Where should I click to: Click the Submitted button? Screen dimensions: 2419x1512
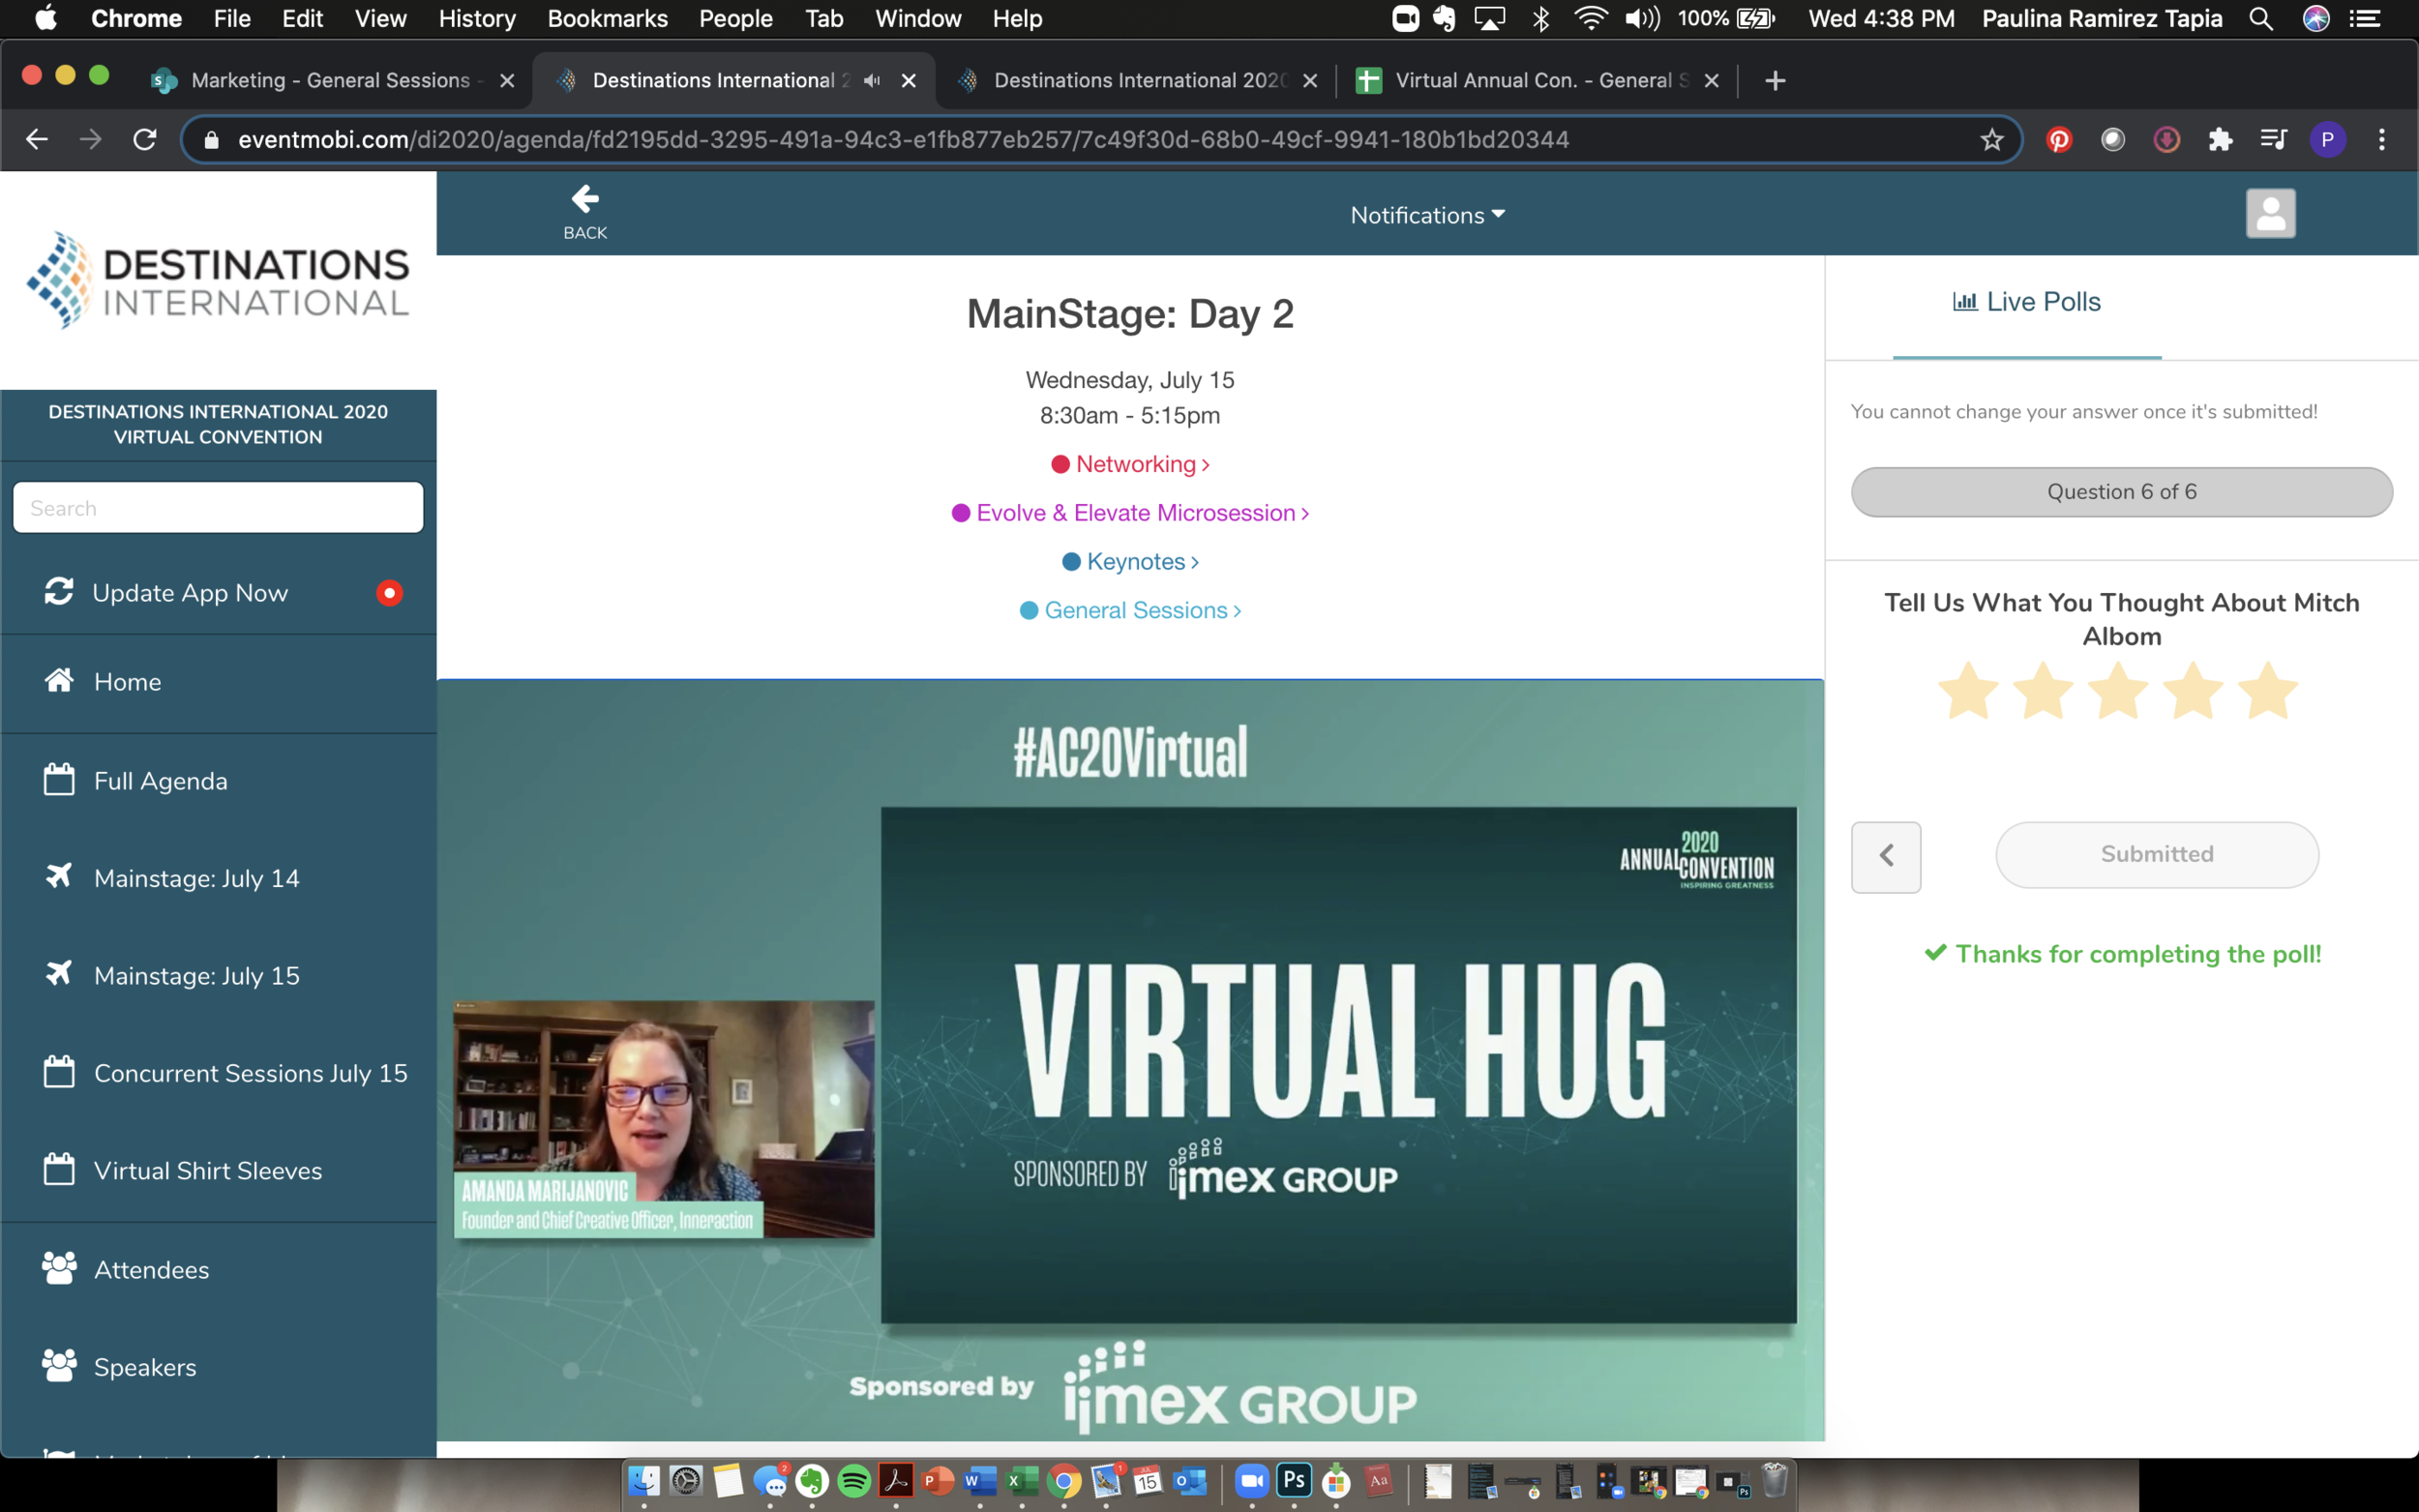[2157, 854]
